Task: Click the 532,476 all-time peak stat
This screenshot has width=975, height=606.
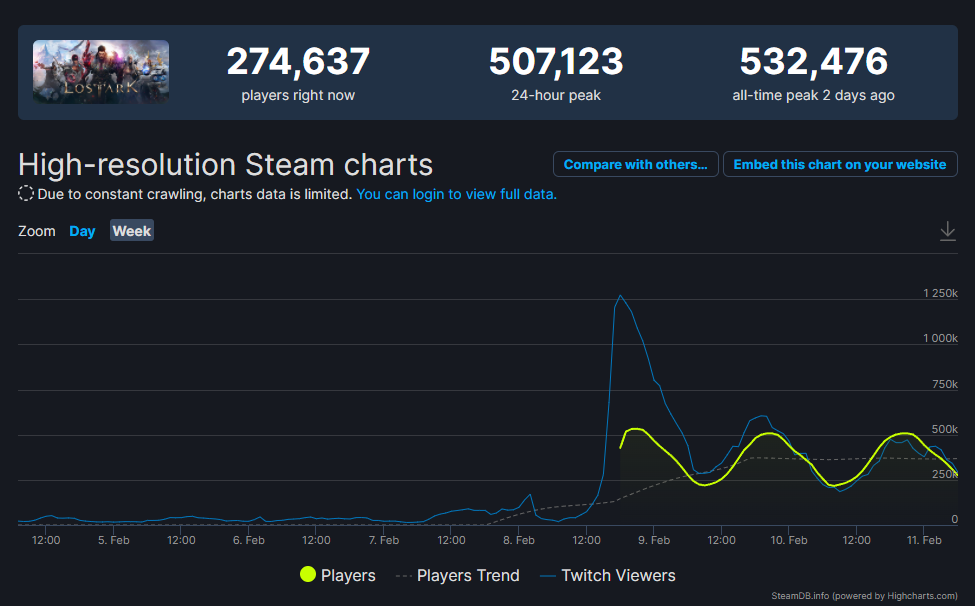Action: [813, 73]
